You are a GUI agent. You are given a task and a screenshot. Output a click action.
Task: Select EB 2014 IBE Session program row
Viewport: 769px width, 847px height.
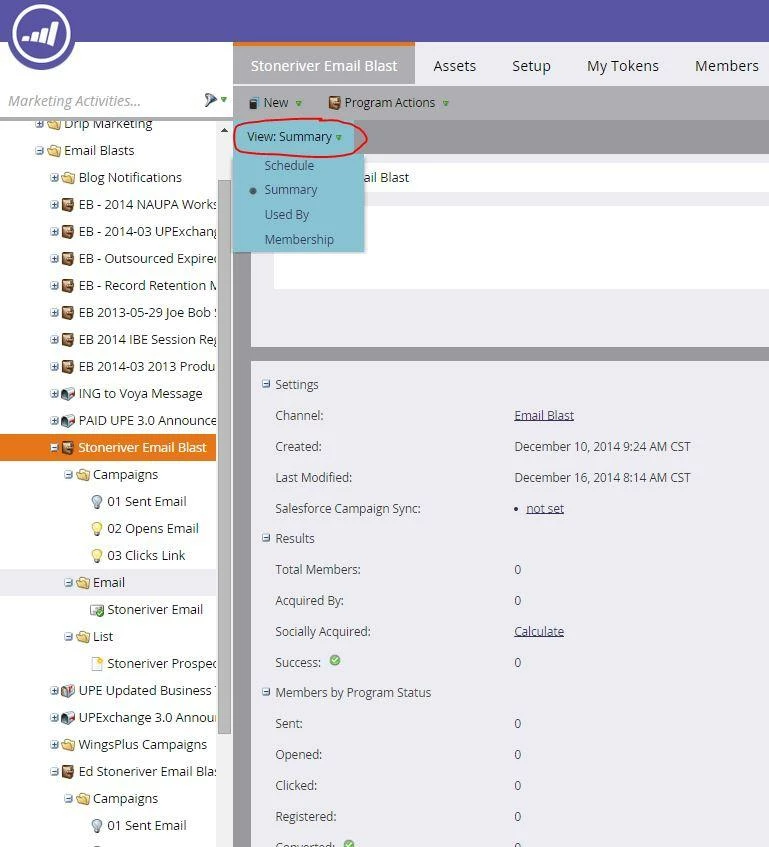[x=108, y=340]
